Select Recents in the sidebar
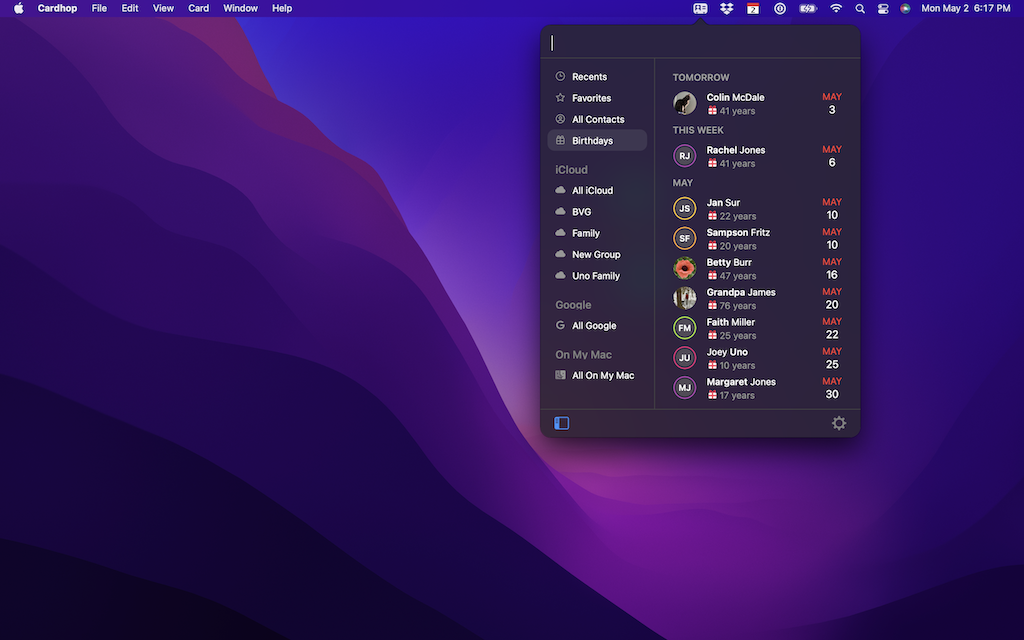The width and height of the screenshot is (1024, 640). tap(598, 76)
